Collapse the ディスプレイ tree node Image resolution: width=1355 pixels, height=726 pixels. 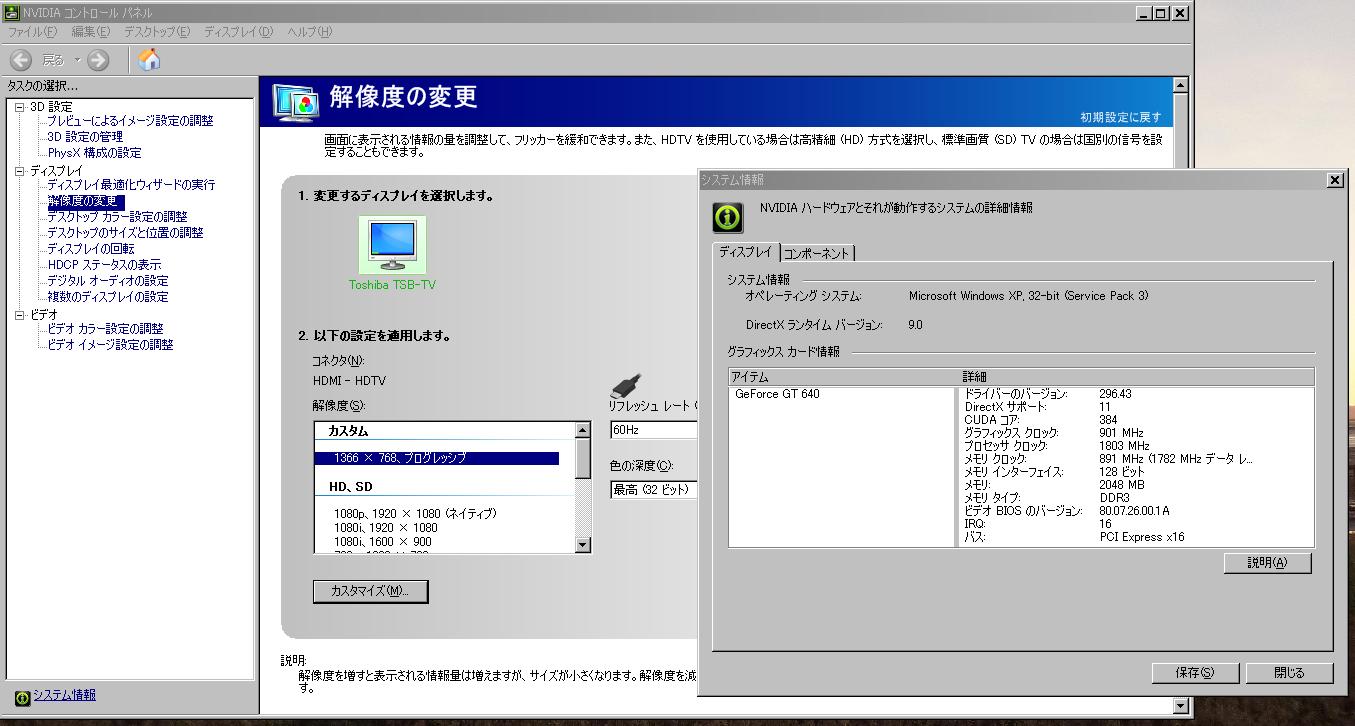19,171
